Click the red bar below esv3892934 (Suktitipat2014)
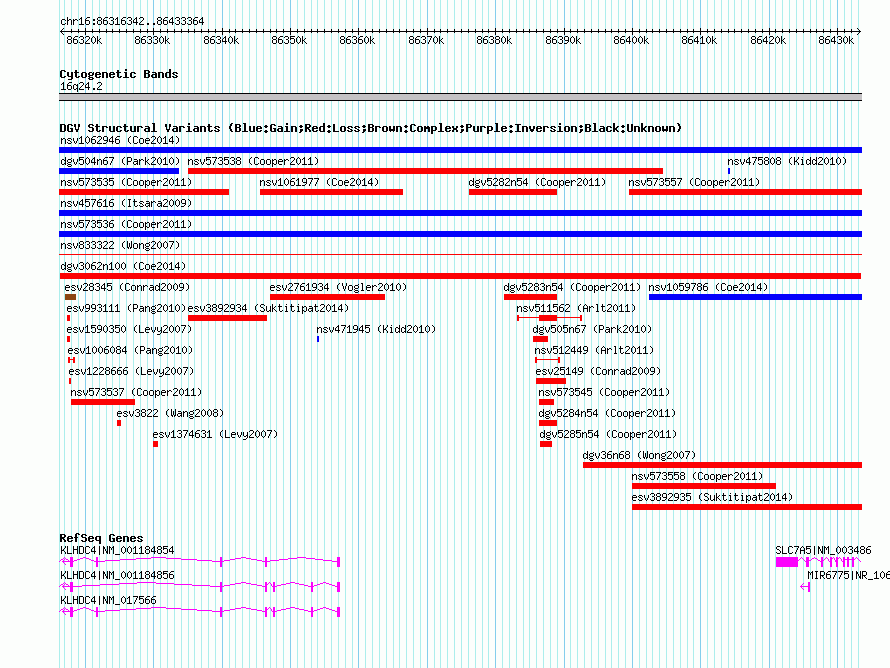This screenshot has width=890, height=668. point(227,318)
